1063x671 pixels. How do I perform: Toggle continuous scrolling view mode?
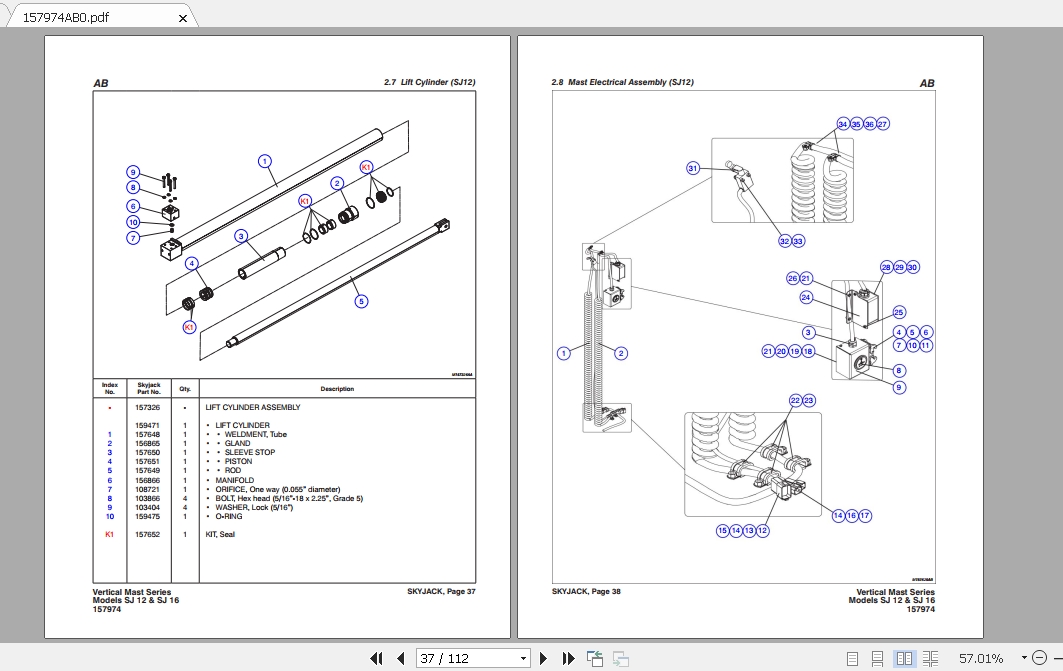pos(878,658)
